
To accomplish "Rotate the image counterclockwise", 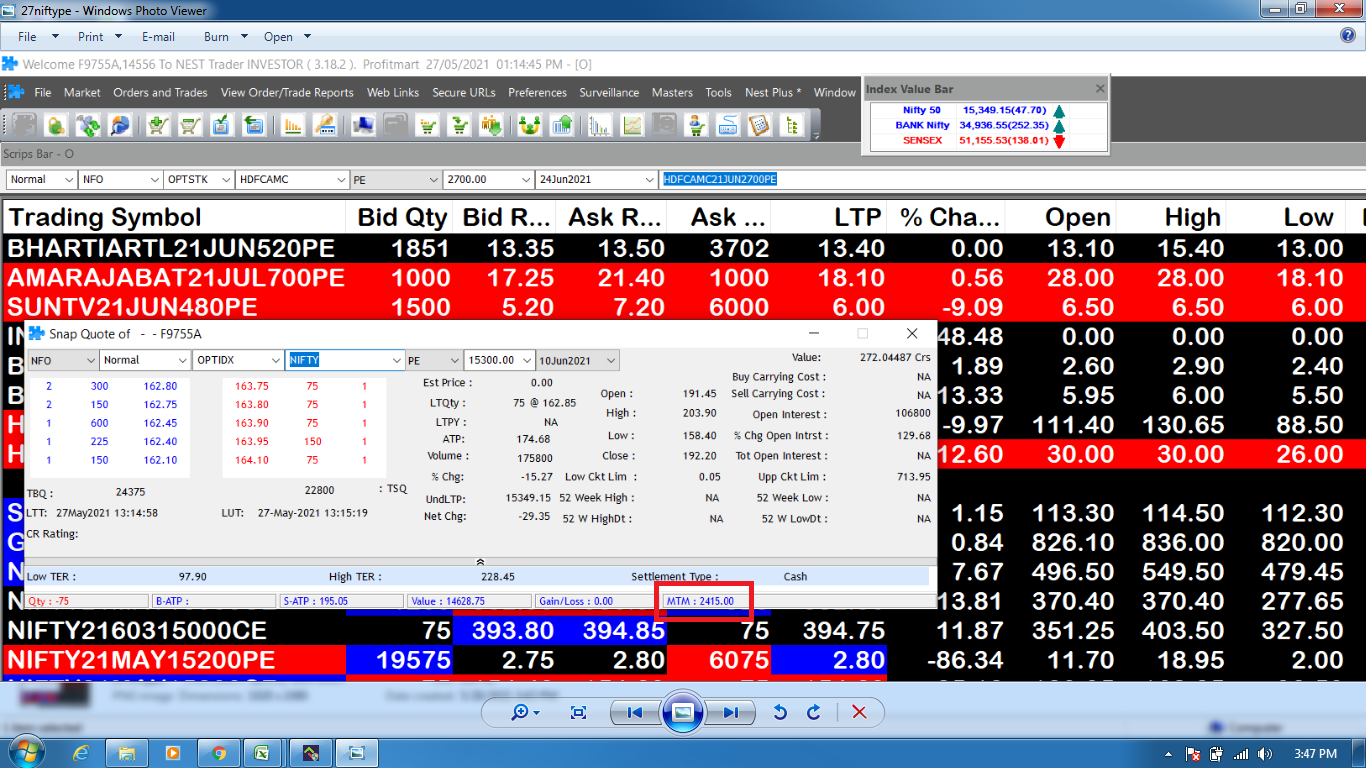I will (780, 712).
